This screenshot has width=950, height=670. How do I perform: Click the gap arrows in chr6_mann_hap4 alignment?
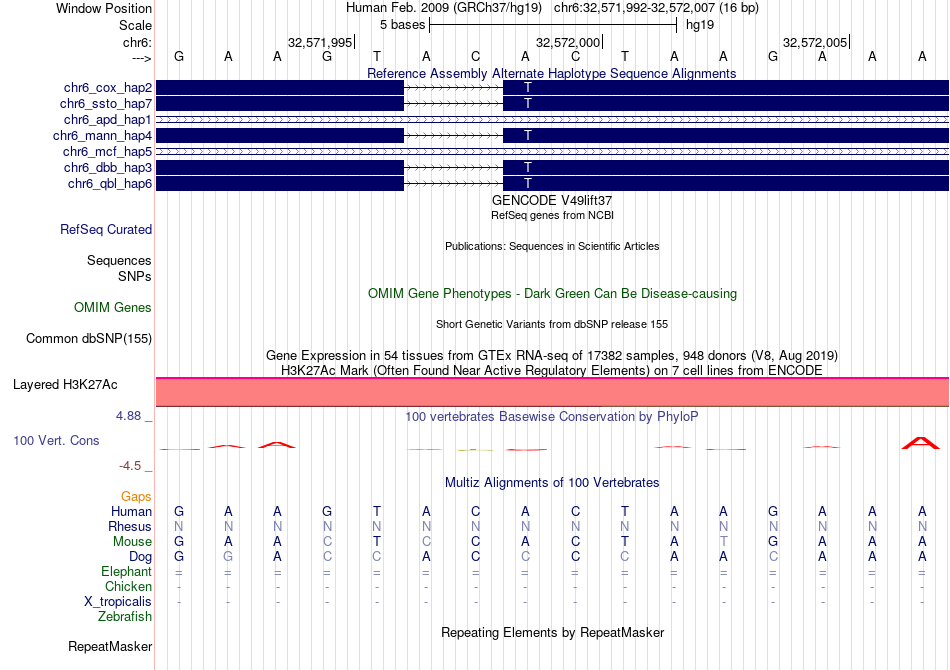click(x=453, y=136)
